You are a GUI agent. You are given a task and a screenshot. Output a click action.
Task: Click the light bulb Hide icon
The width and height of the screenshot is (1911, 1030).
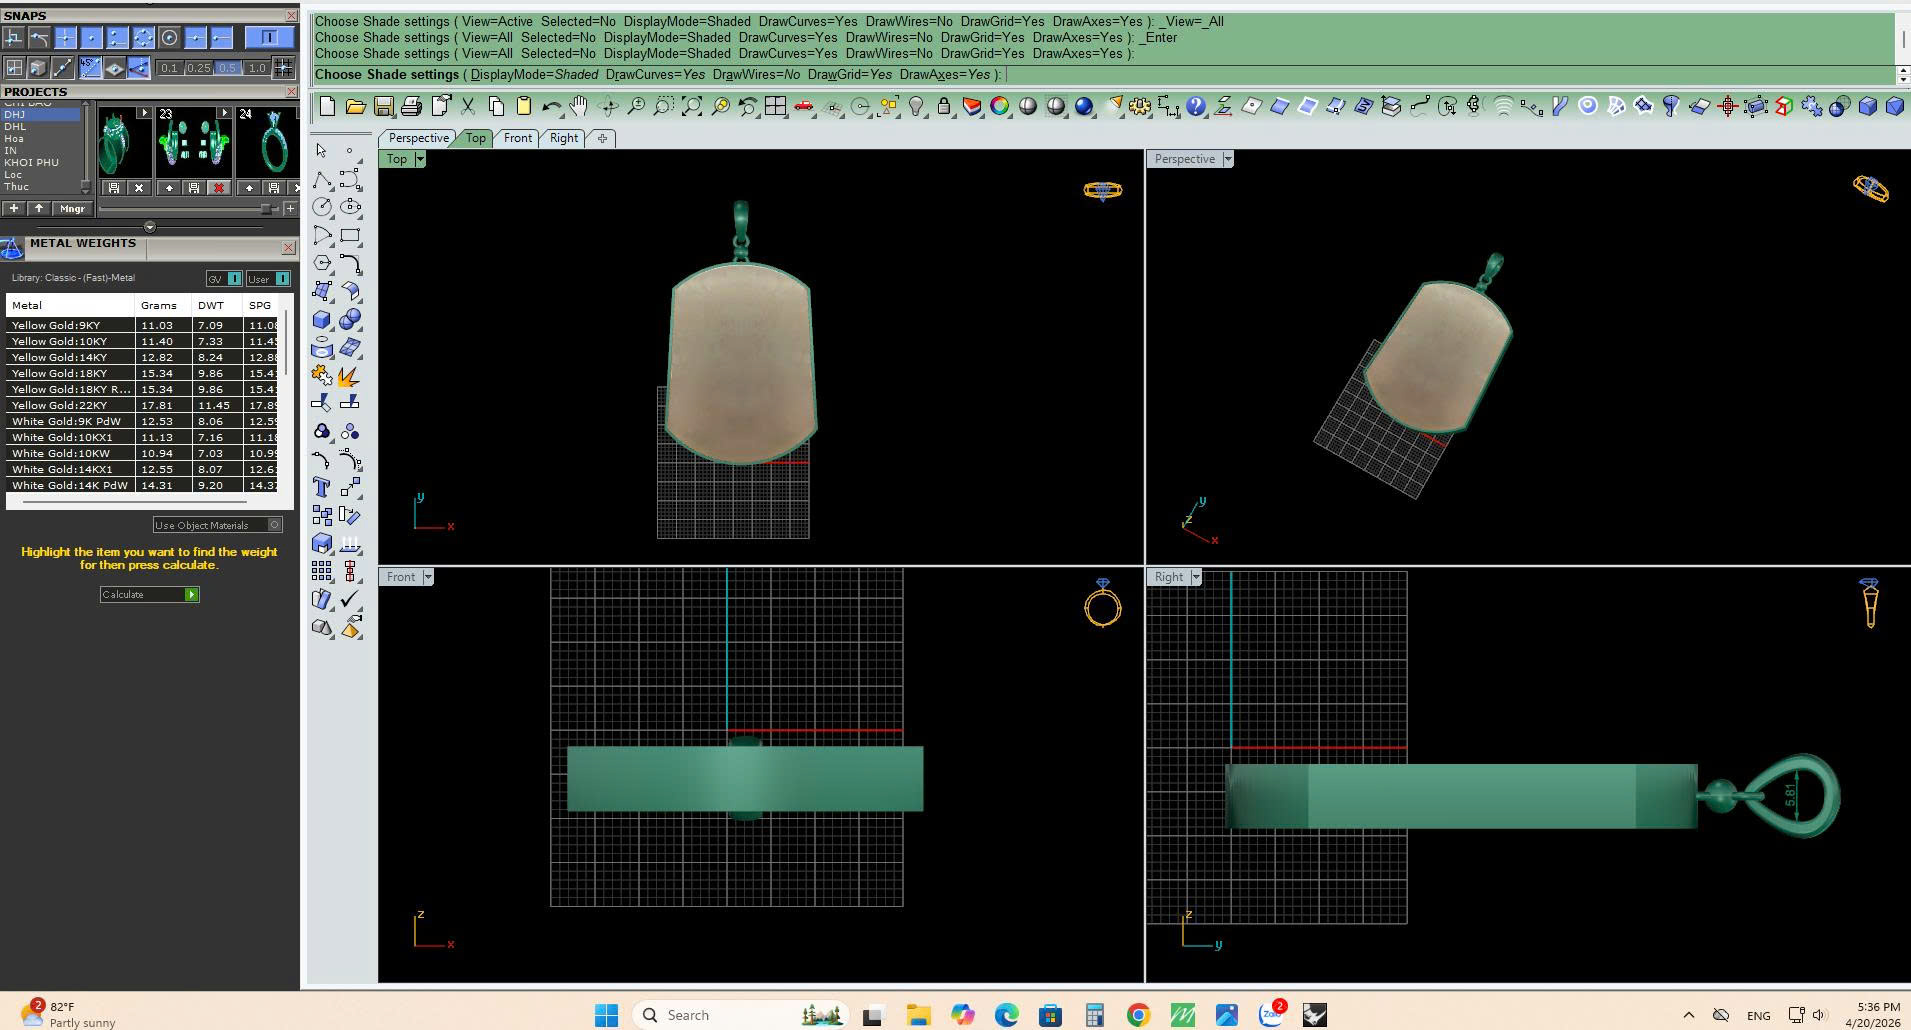coord(916,106)
